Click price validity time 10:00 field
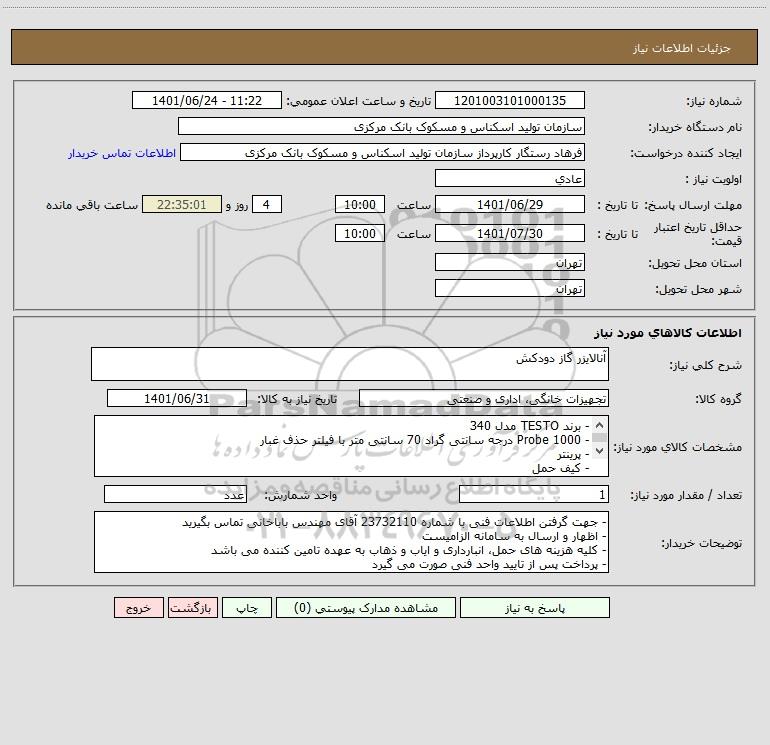 pos(359,233)
